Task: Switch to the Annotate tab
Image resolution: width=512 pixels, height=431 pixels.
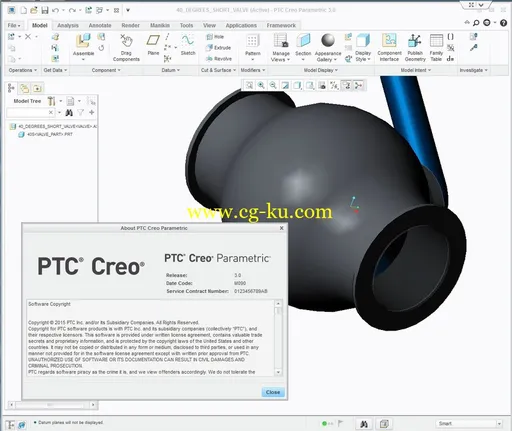Action: [100, 25]
